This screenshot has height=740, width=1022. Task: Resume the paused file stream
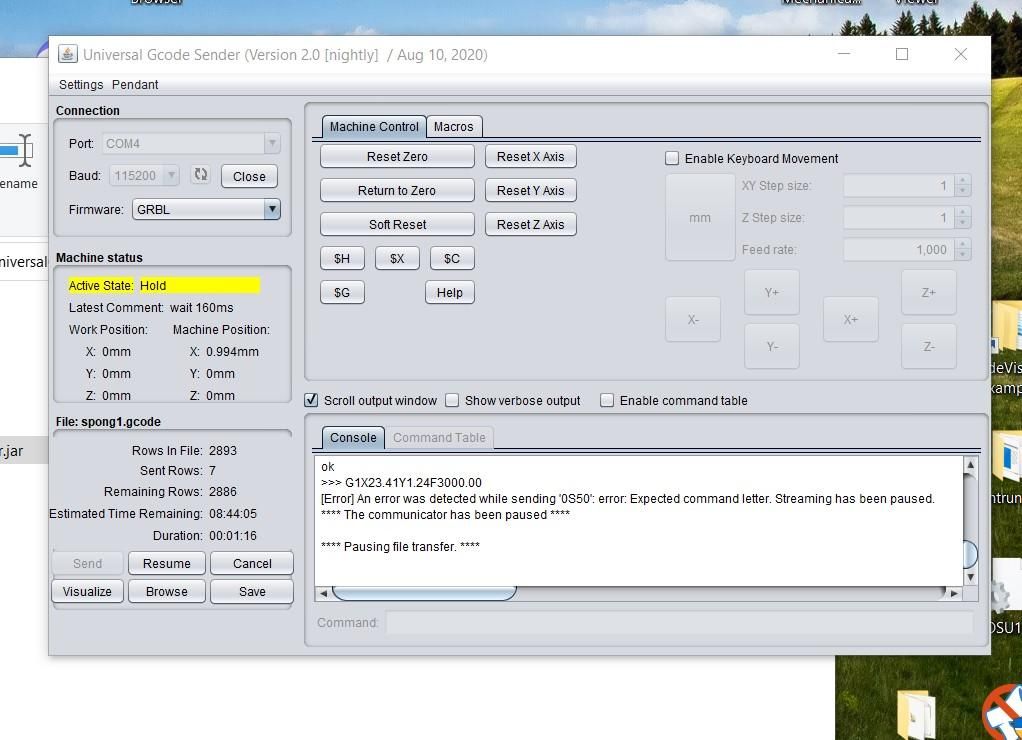(x=167, y=563)
